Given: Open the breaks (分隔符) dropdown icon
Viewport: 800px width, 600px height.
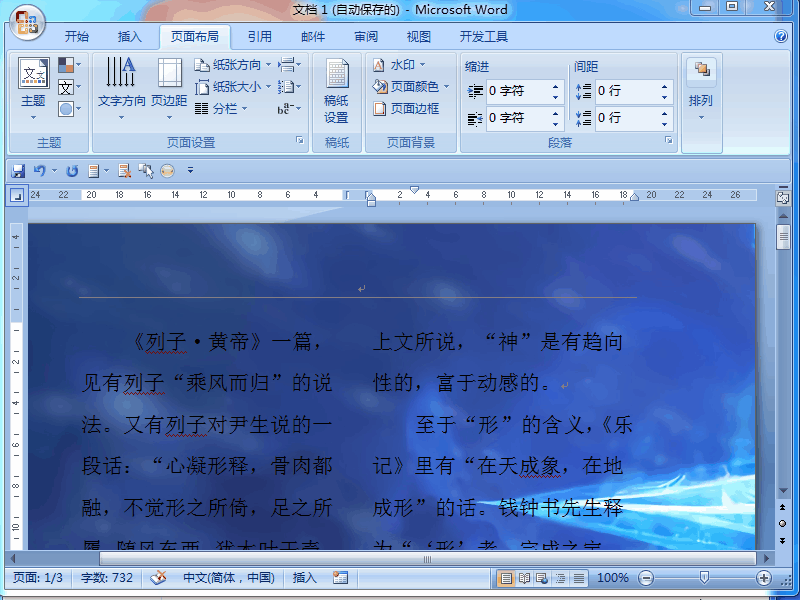Looking at the screenshot, I should point(289,65).
